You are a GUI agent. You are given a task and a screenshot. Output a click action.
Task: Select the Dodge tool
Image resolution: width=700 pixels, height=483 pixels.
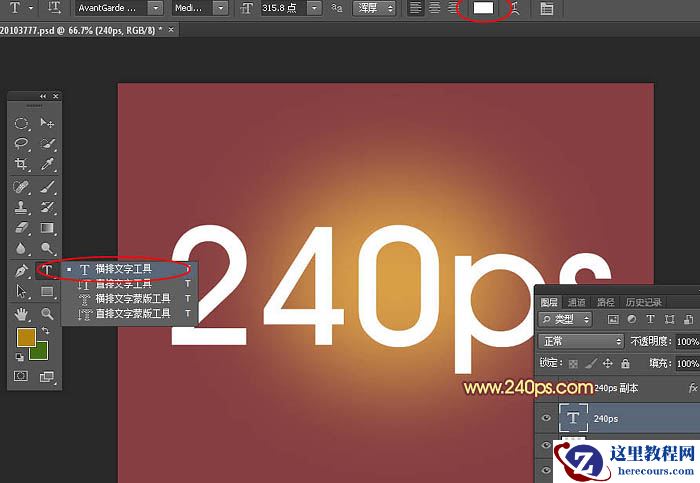tap(47, 248)
